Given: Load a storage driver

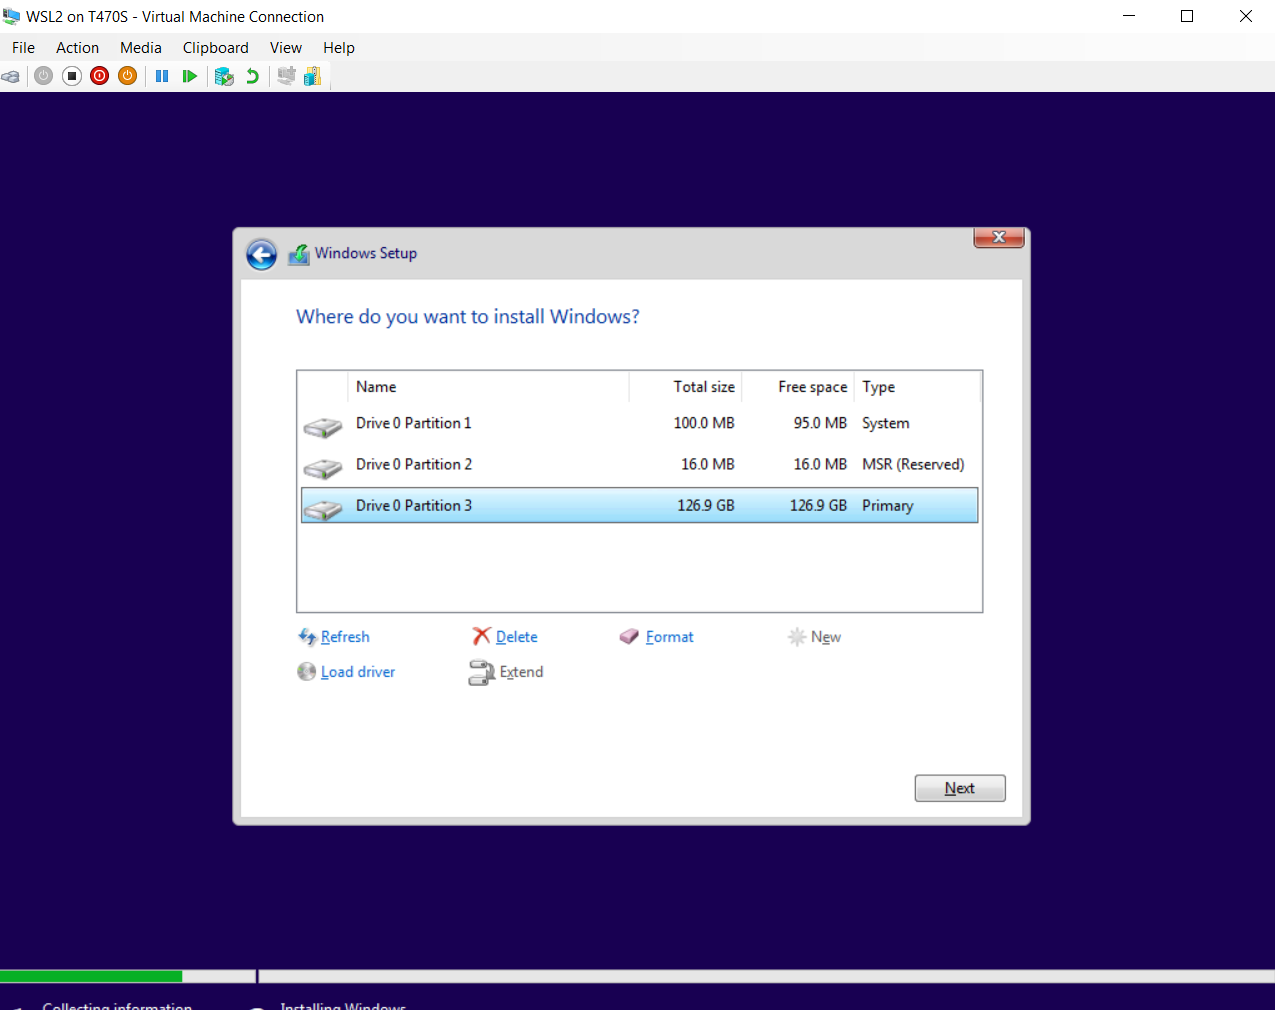Looking at the screenshot, I should (x=356, y=671).
